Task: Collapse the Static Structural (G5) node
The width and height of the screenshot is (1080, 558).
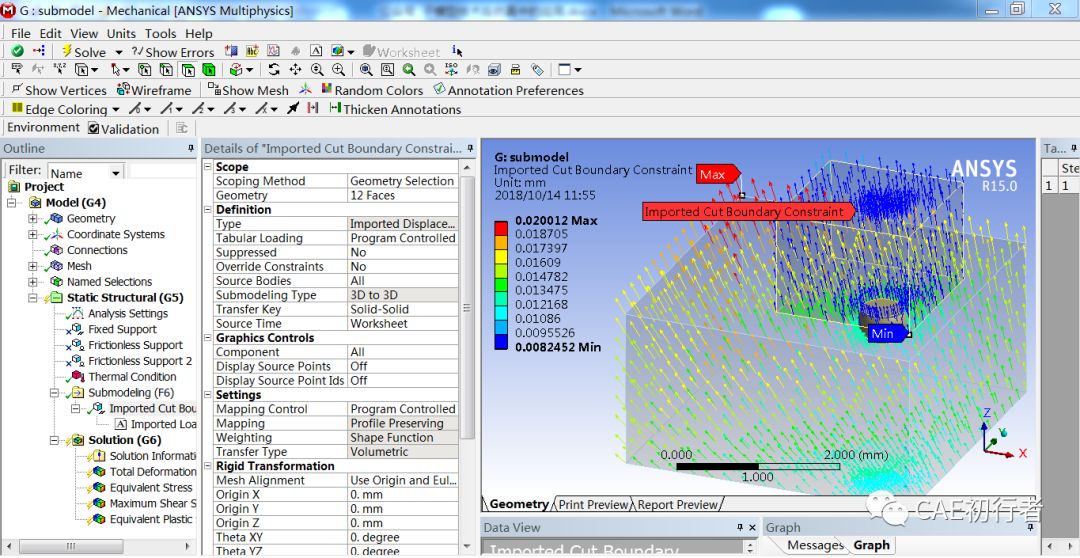Action: 33,298
